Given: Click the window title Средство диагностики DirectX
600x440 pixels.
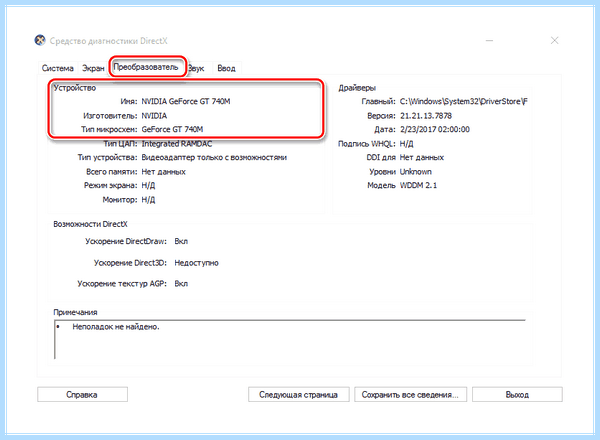Looking at the screenshot, I should pos(108,41).
